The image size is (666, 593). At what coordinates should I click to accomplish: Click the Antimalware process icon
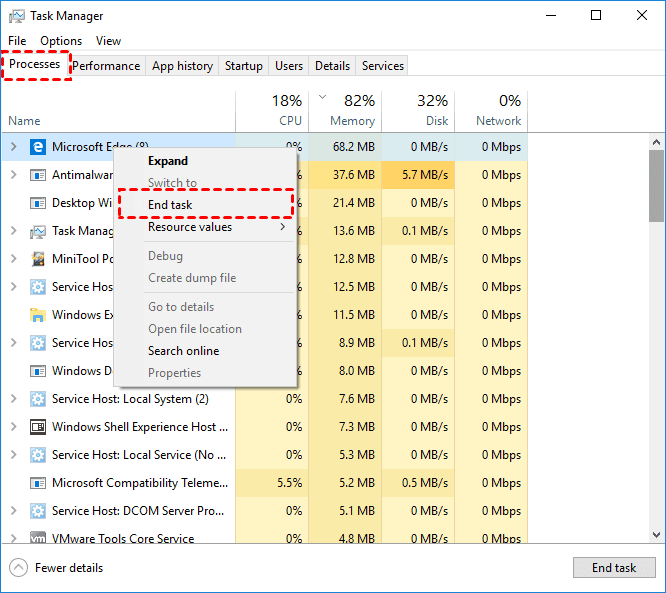point(38,175)
